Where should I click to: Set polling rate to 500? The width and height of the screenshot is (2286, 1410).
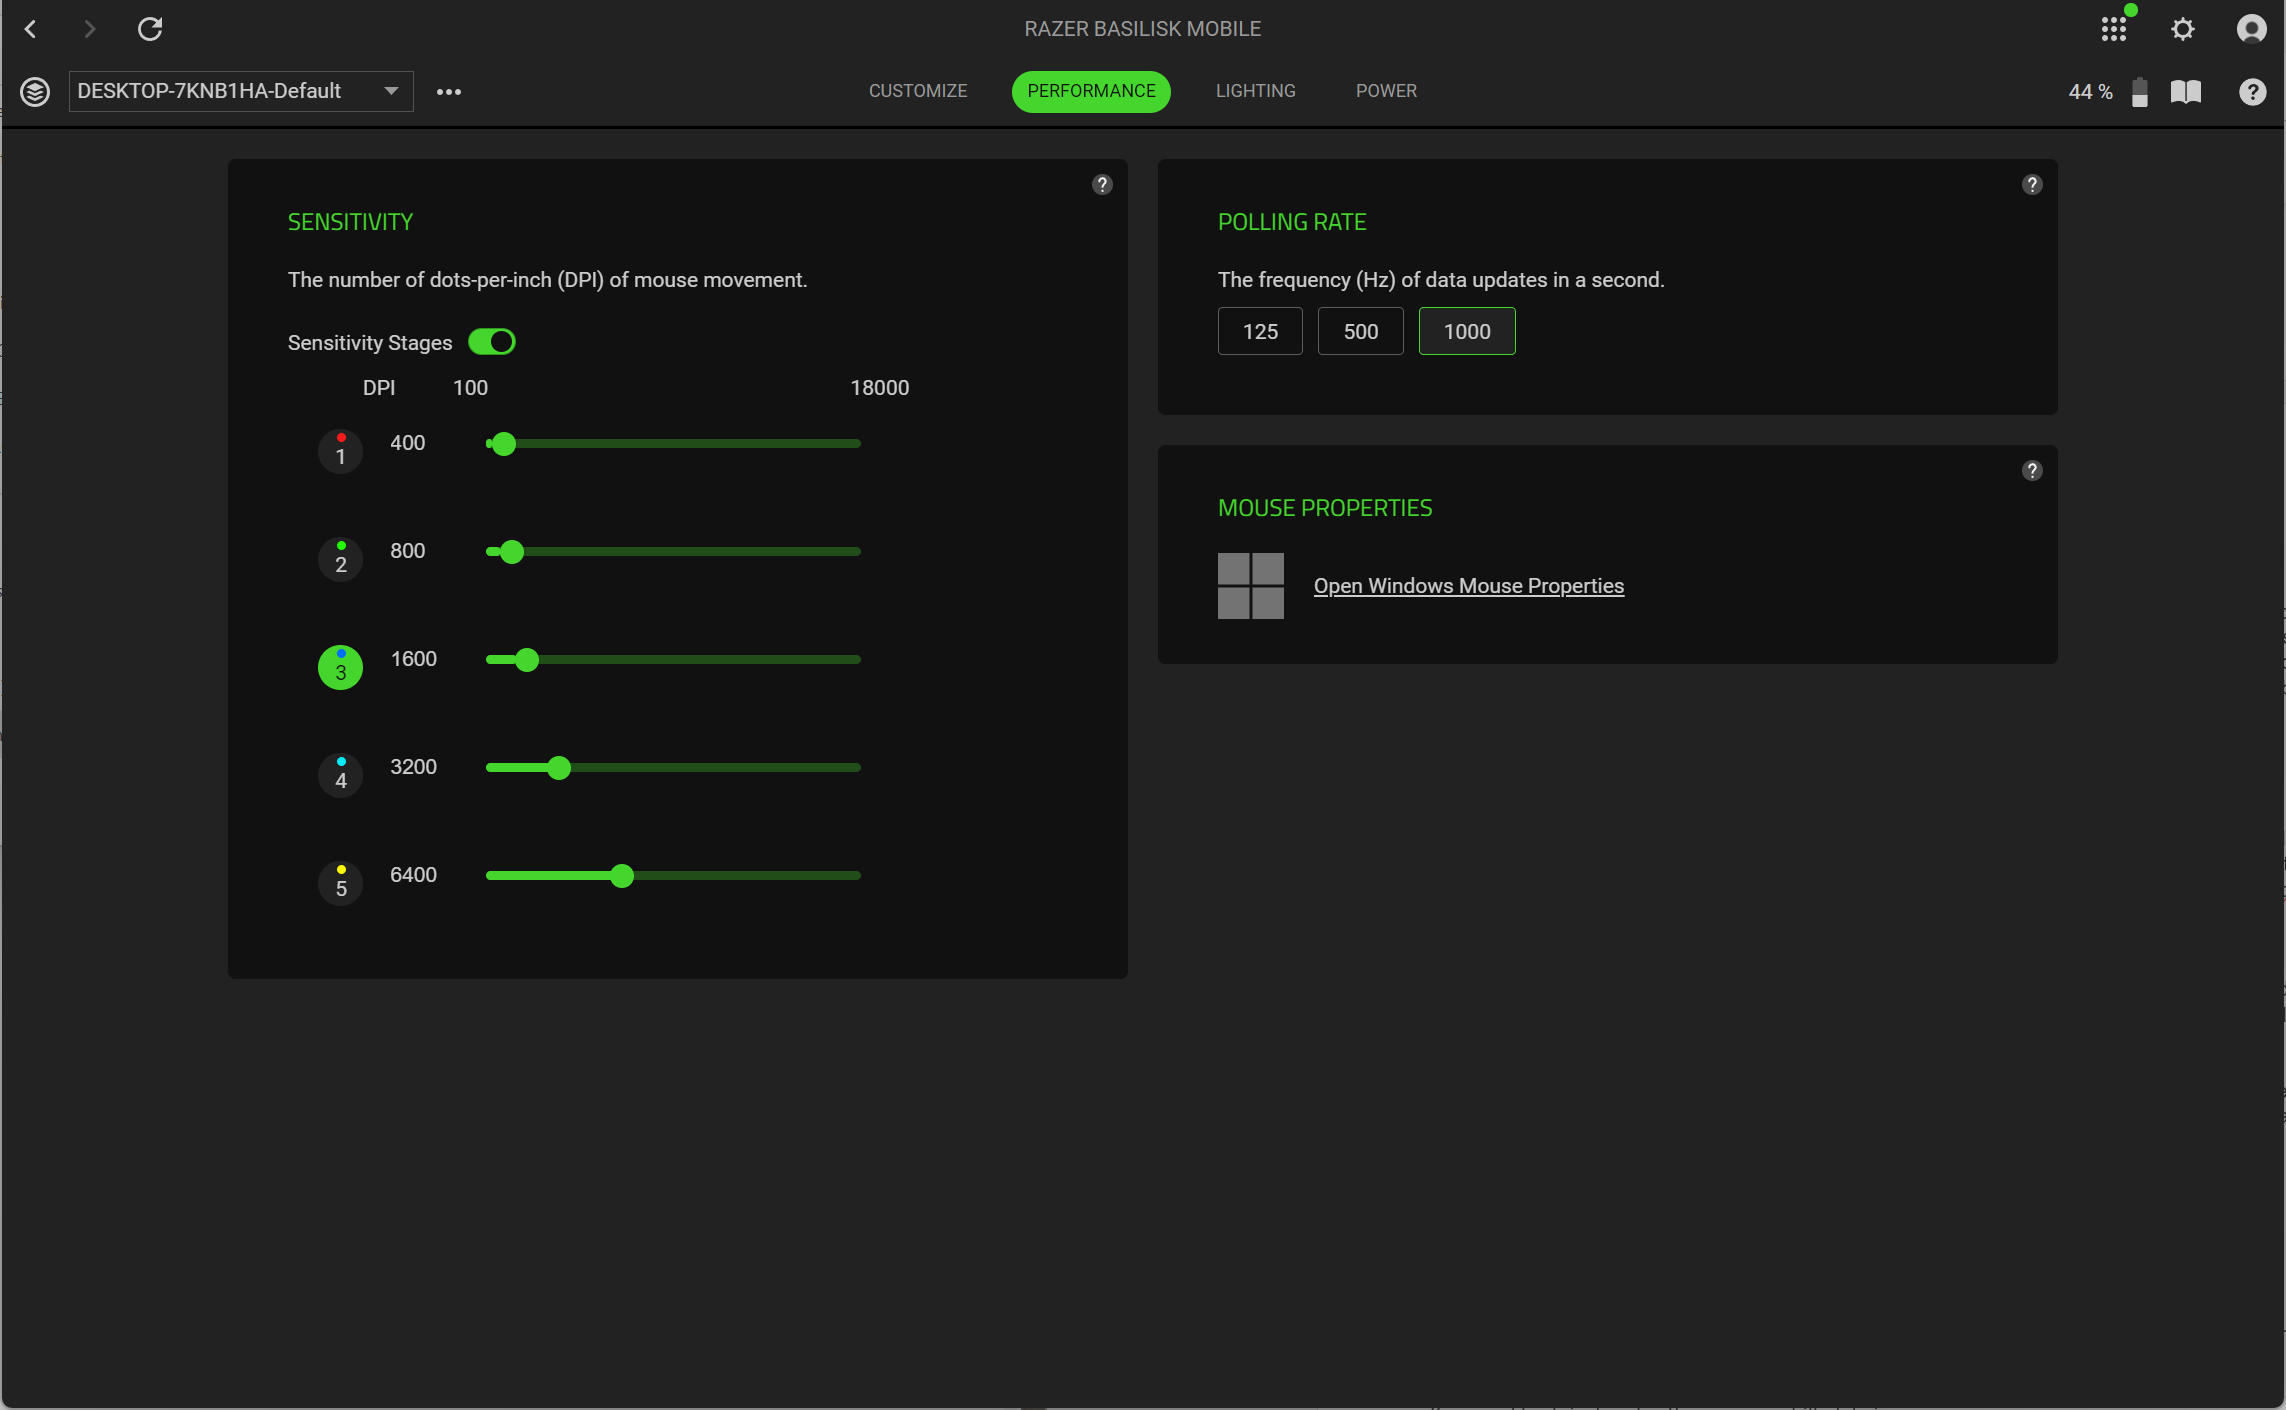tap(1361, 331)
